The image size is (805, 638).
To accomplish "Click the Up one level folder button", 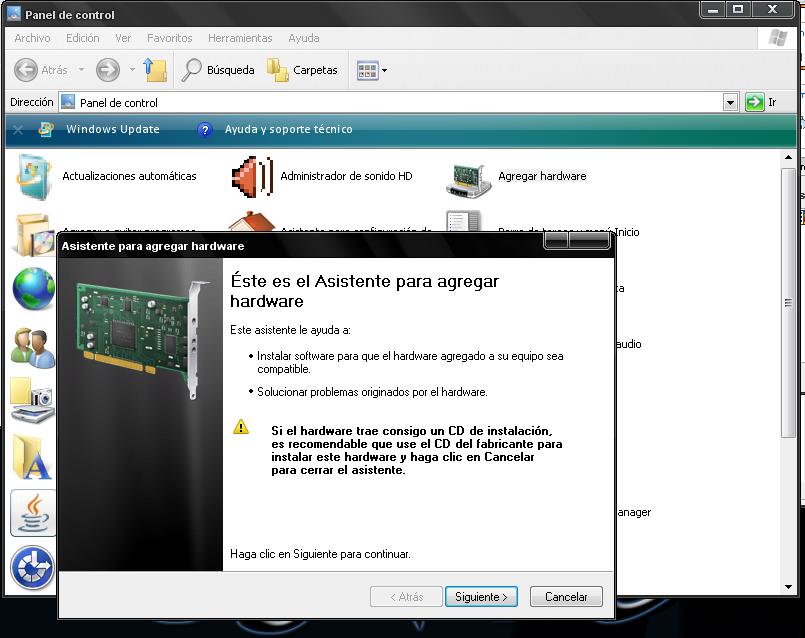I will (154, 70).
